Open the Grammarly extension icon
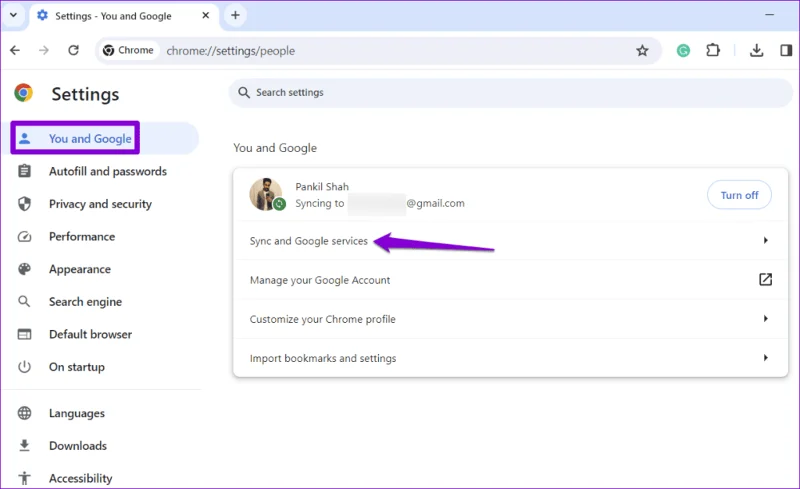Viewport: 800px width, 489px height. [x=683, y=51]
